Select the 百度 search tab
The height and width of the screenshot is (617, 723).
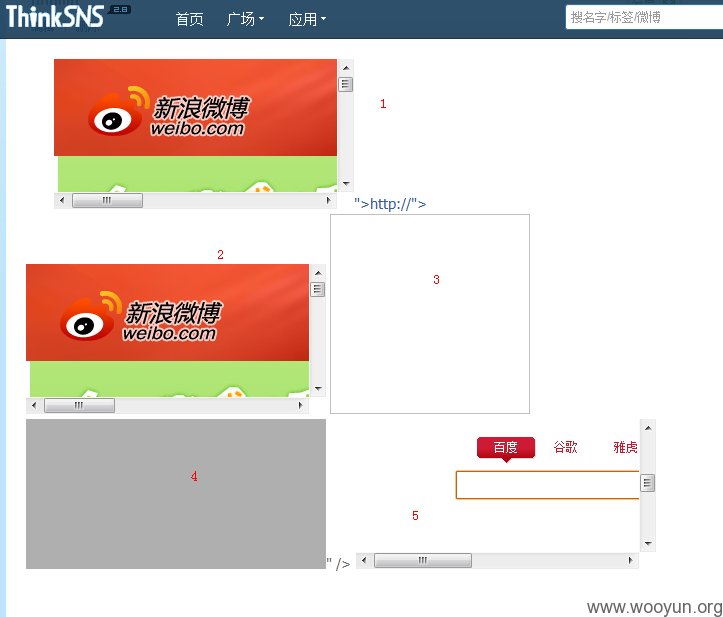(506, 447)
